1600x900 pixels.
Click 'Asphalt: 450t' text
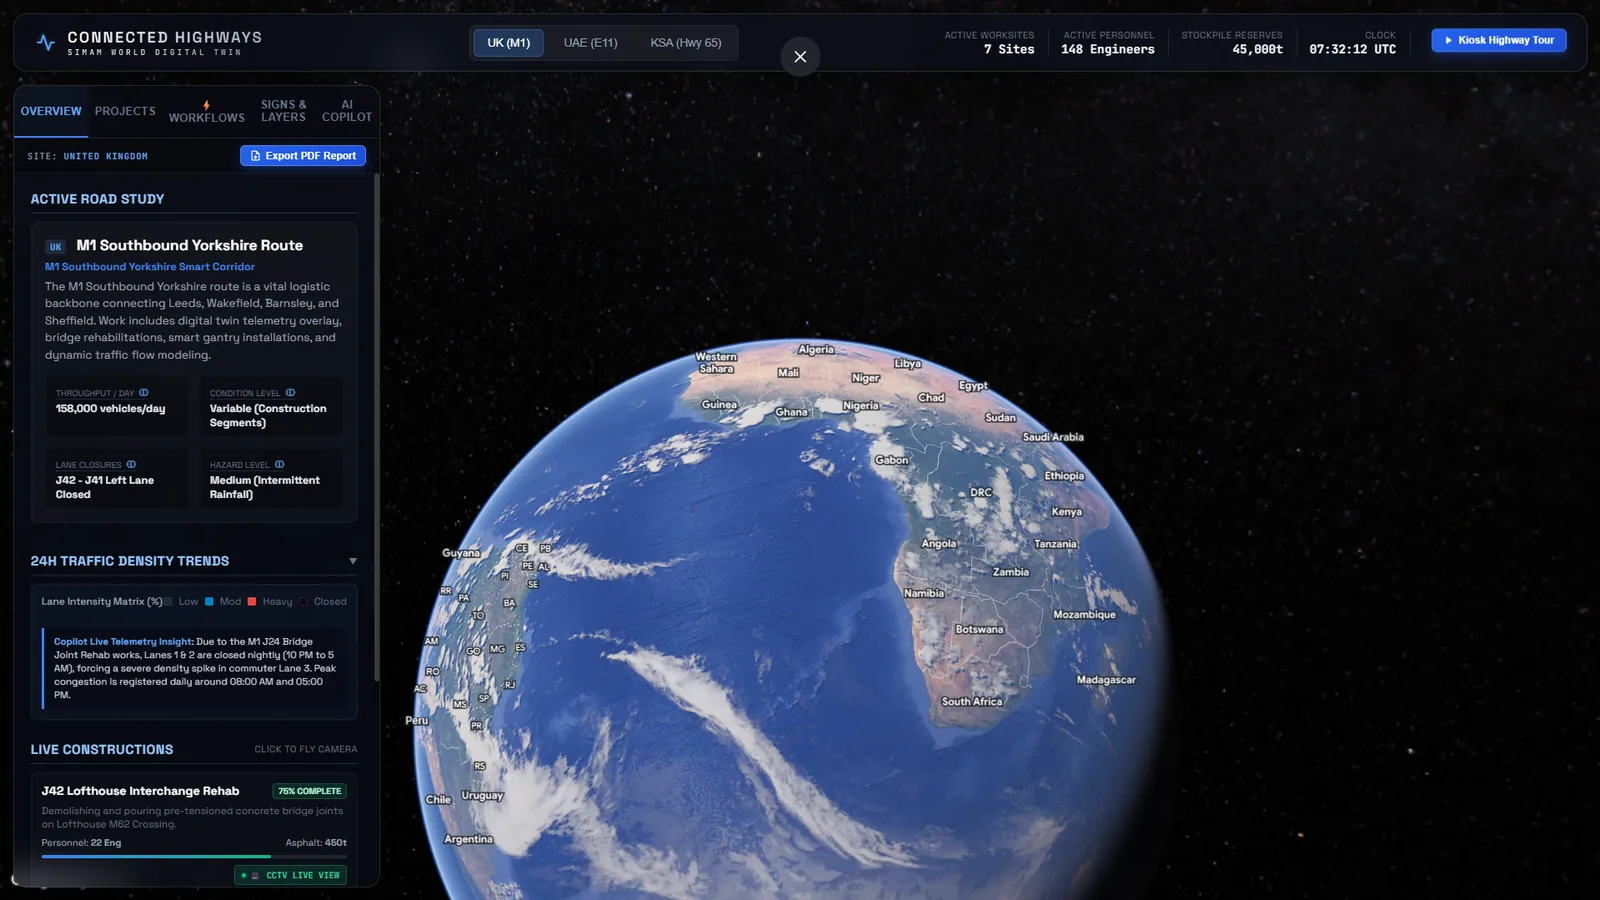316,843
